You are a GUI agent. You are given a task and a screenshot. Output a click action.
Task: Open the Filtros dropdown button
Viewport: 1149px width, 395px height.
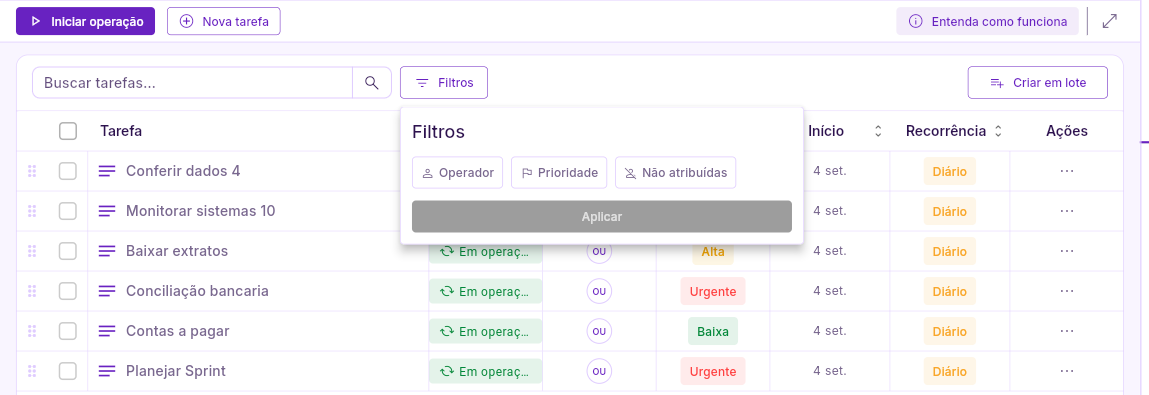click(x=444, y=83)
